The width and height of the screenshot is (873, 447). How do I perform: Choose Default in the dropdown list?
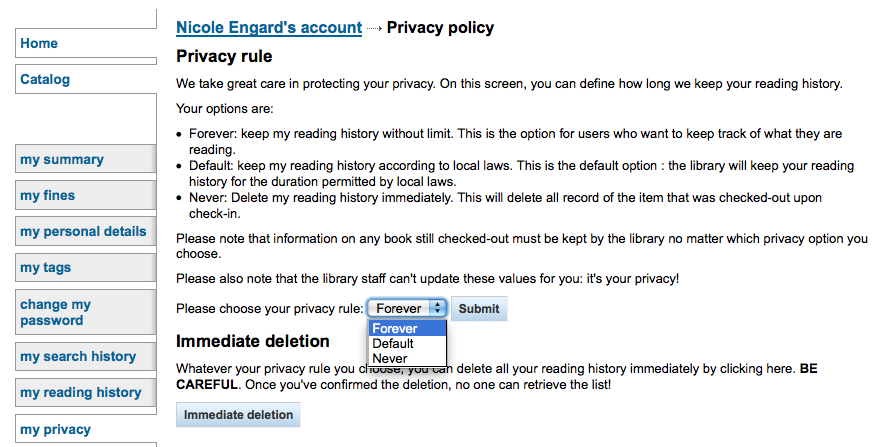408,343
